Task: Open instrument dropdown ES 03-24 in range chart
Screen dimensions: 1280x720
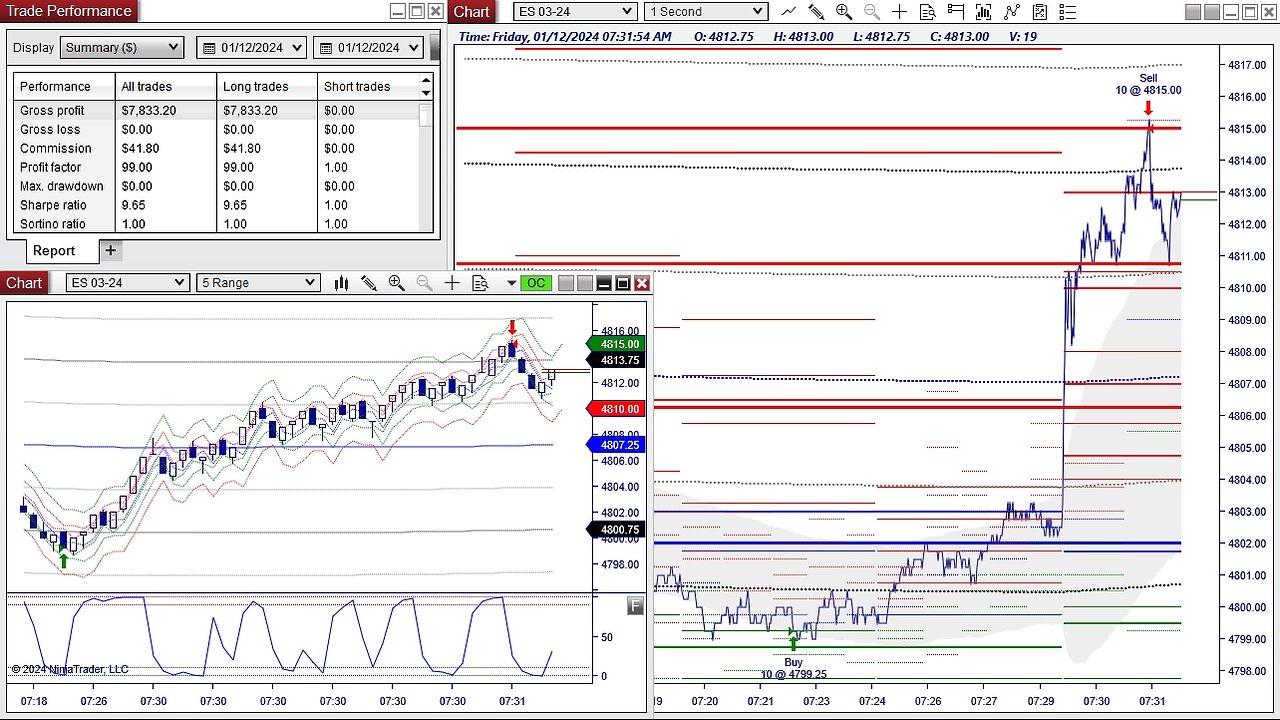Action: pos(127,283)
